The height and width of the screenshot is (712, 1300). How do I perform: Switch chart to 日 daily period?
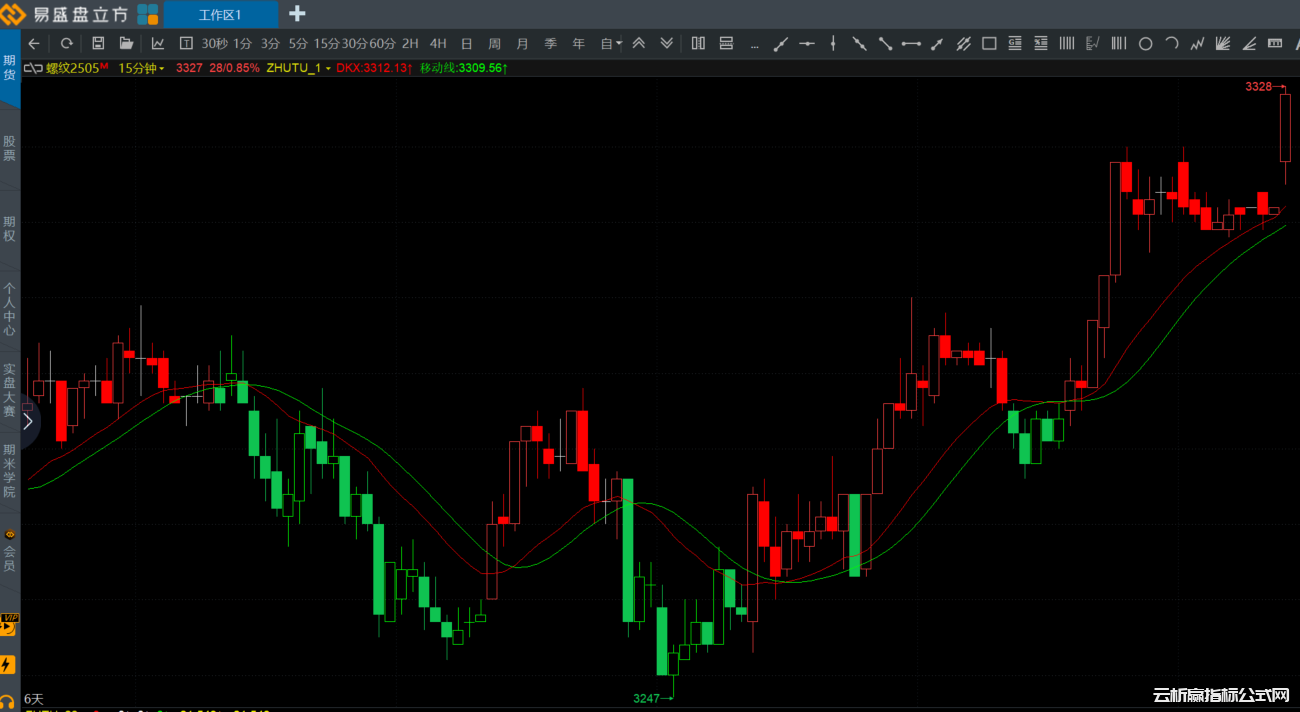click(466, 43)
